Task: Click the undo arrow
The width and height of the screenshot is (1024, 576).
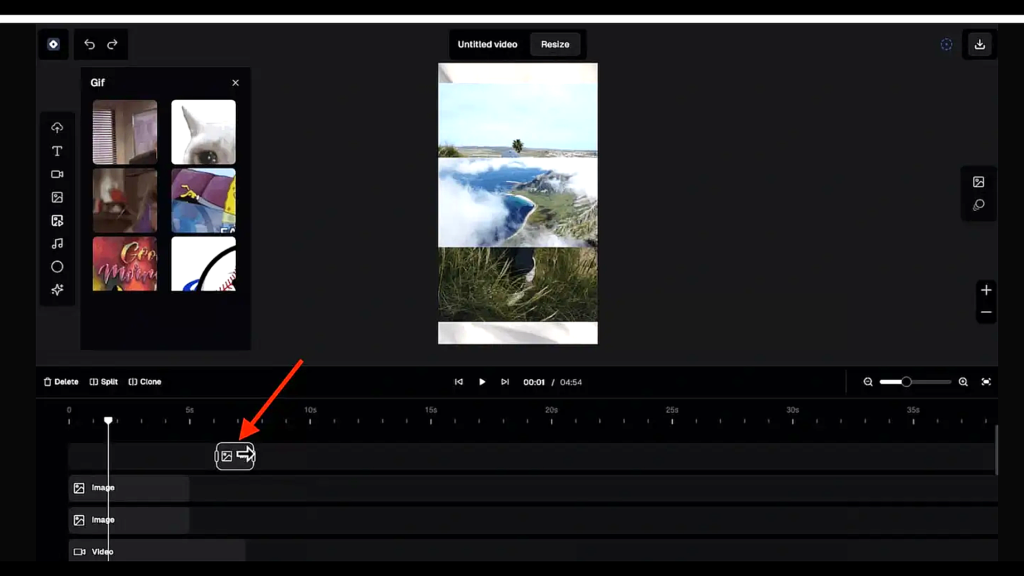Action: tap(89, 44)
